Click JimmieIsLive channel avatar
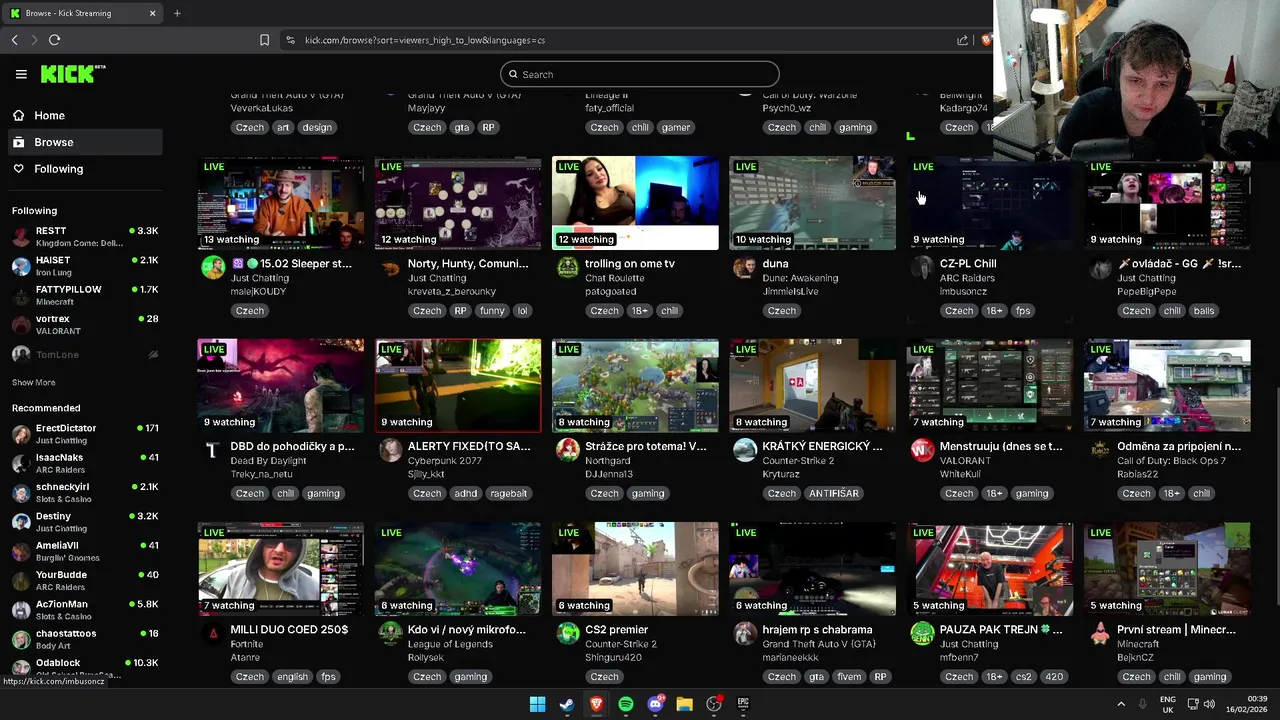The image size is (1280, 720). [x=745, y=267]
